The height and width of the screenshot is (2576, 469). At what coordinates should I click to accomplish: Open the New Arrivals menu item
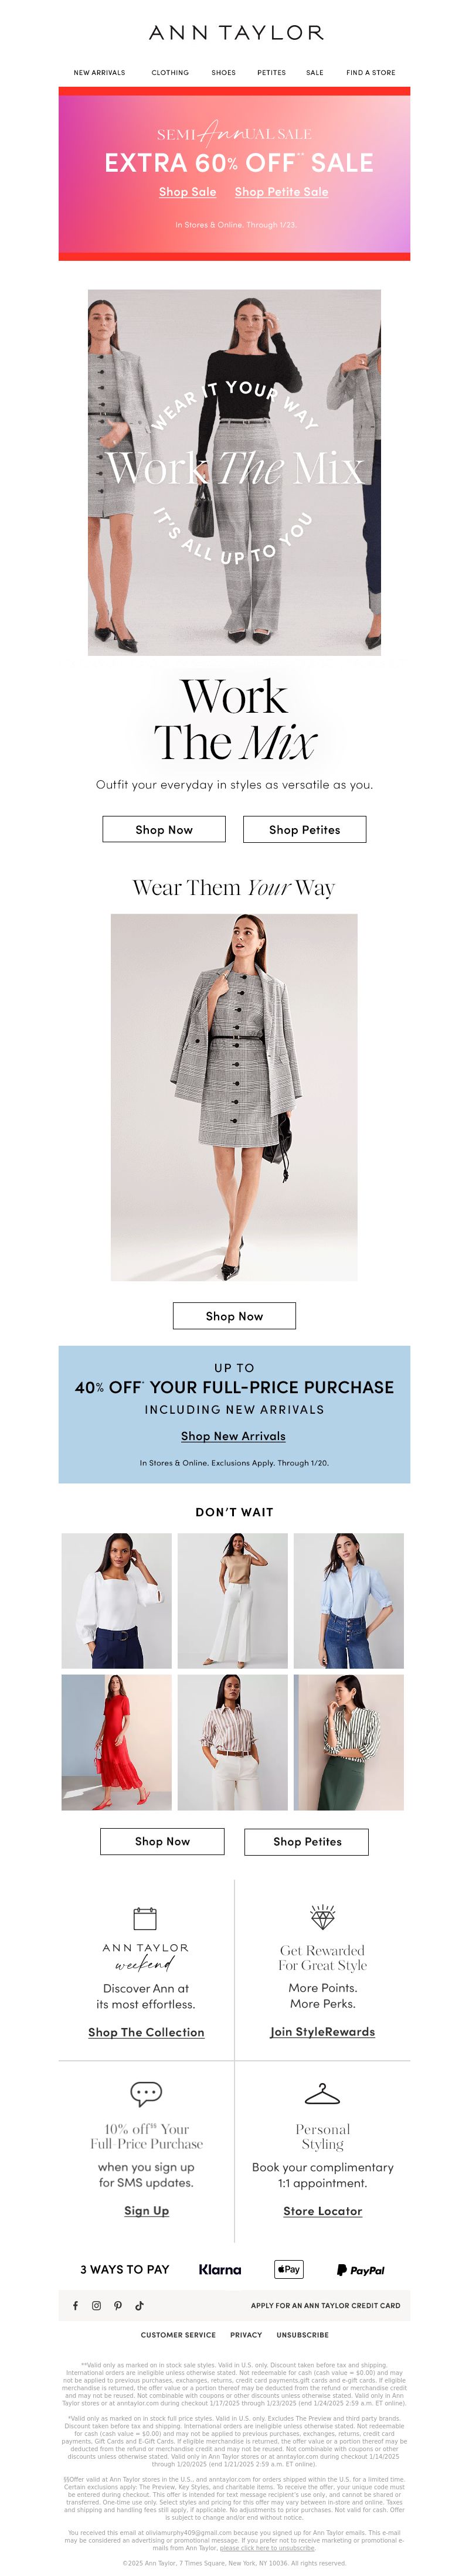[x=99, y=73]
